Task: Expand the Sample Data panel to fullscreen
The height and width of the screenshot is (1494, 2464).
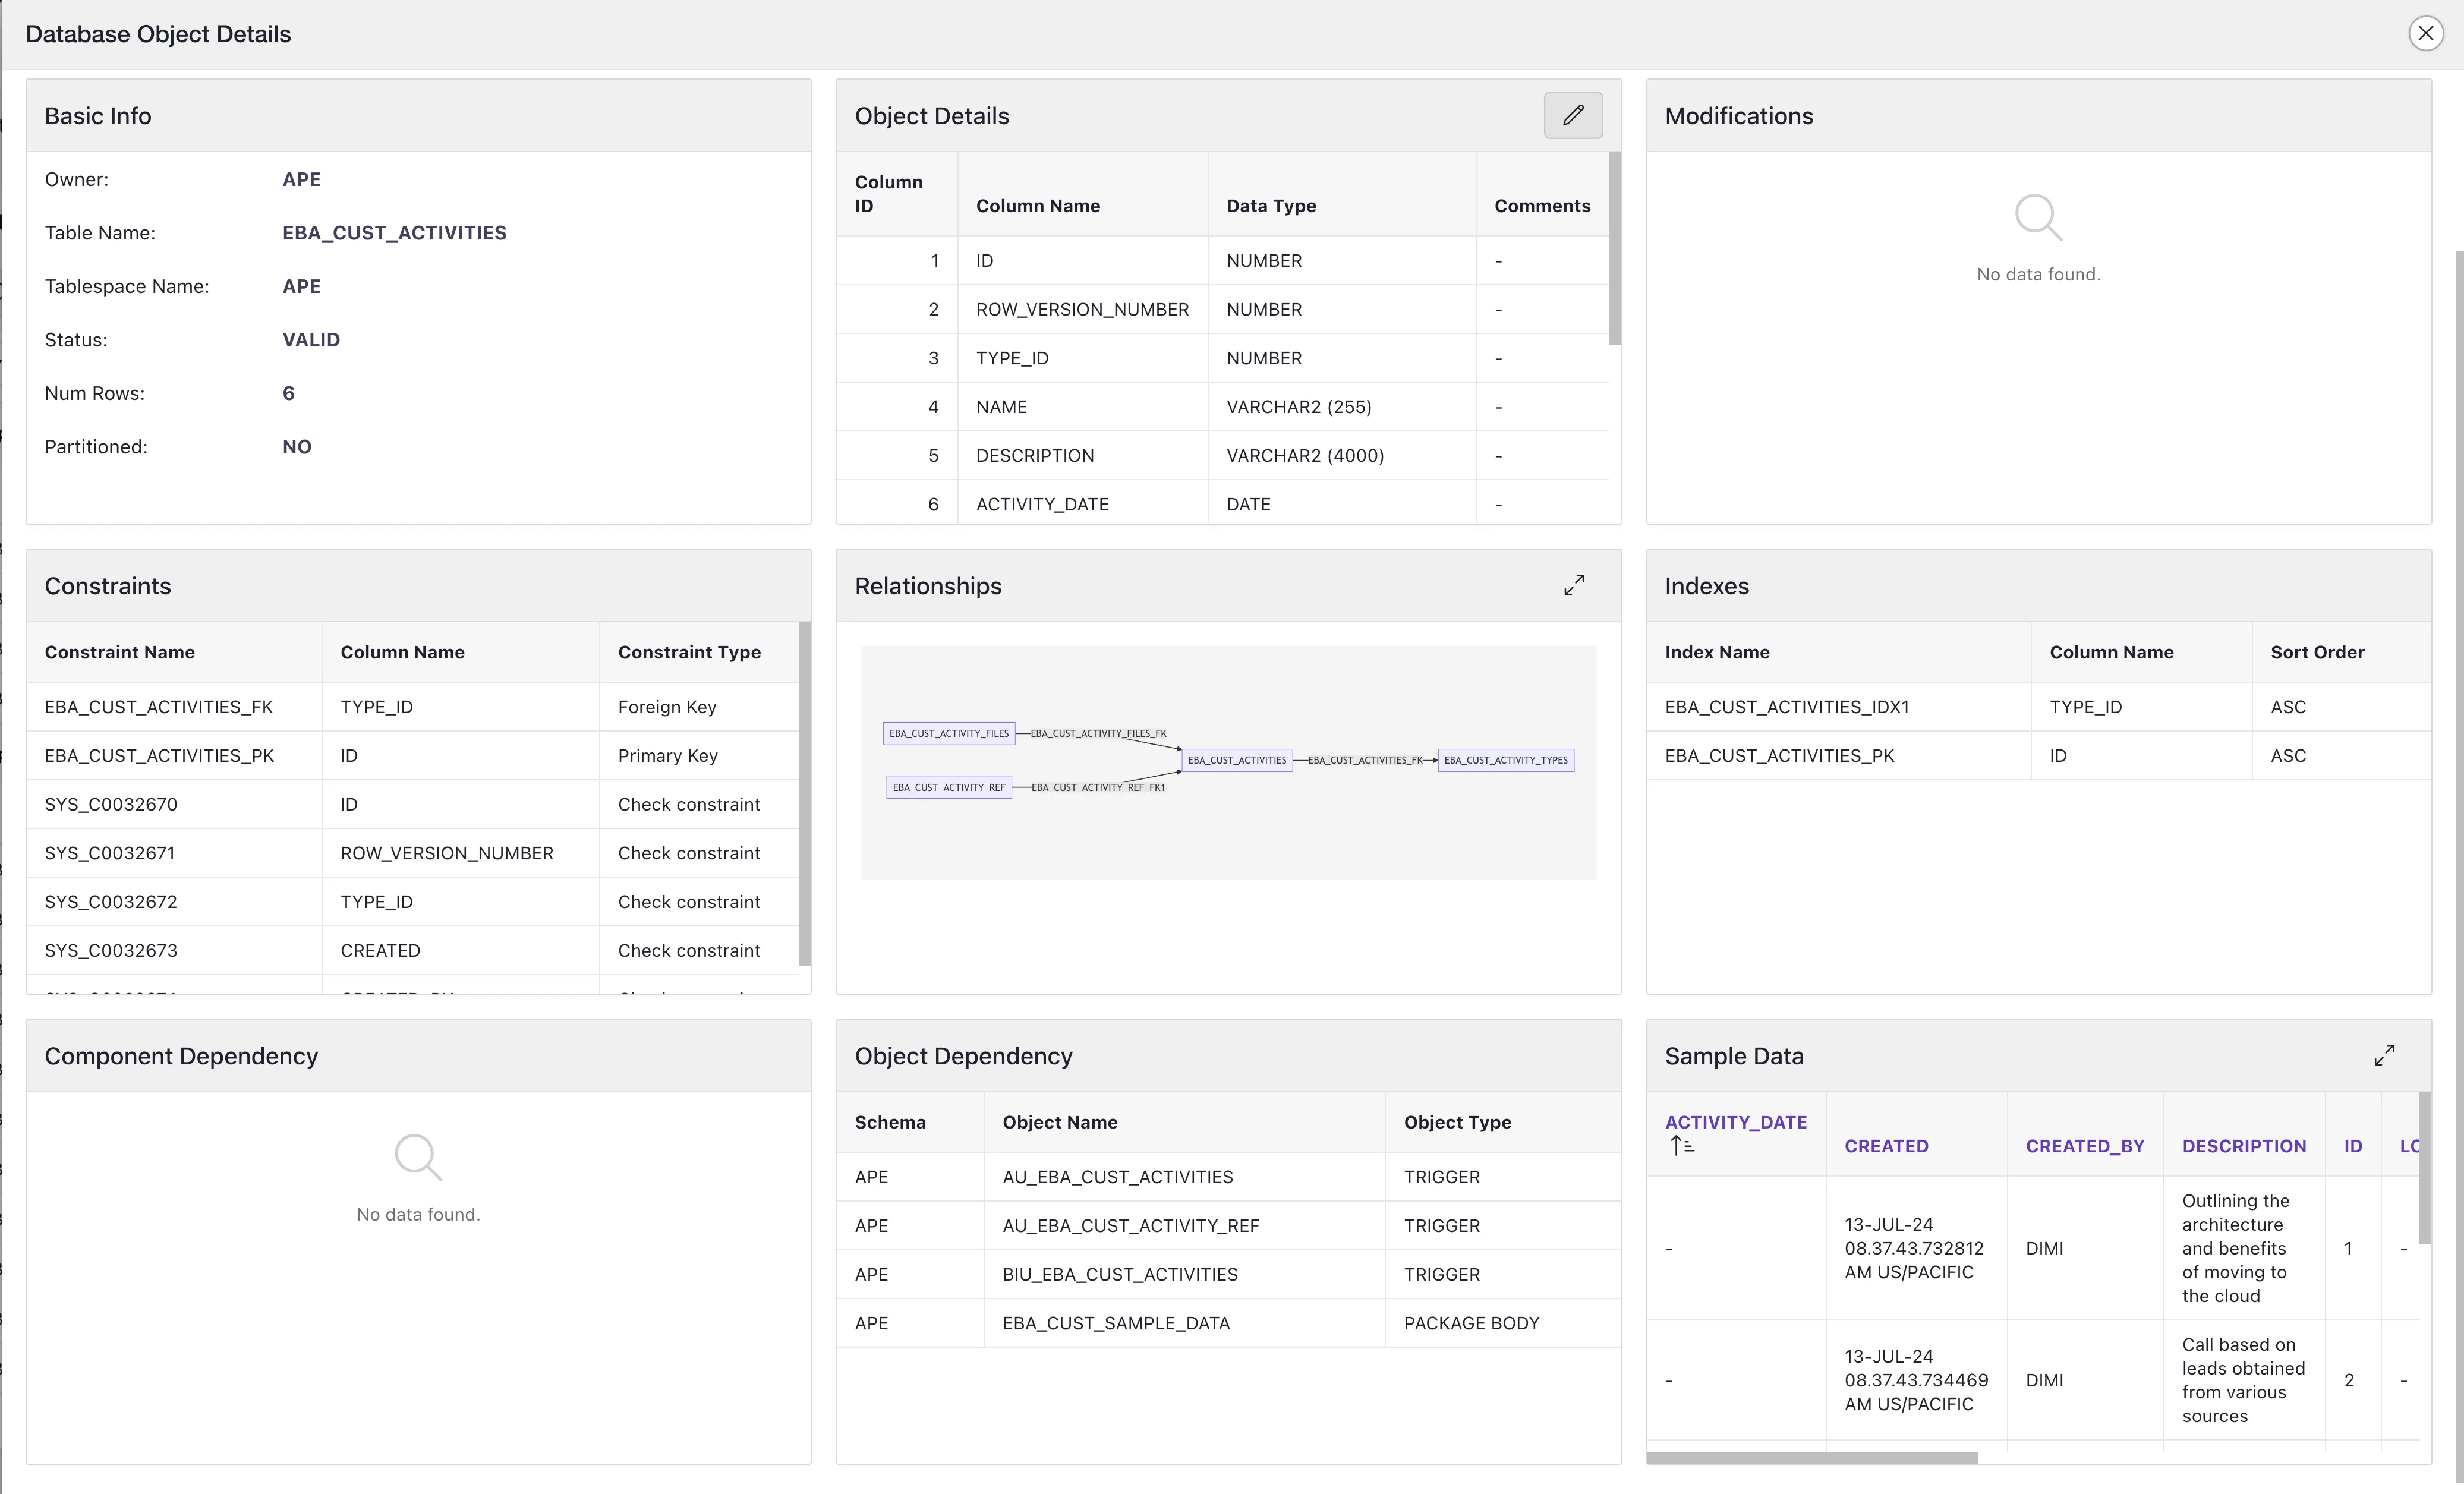Action: [x=2384, y=1055]
